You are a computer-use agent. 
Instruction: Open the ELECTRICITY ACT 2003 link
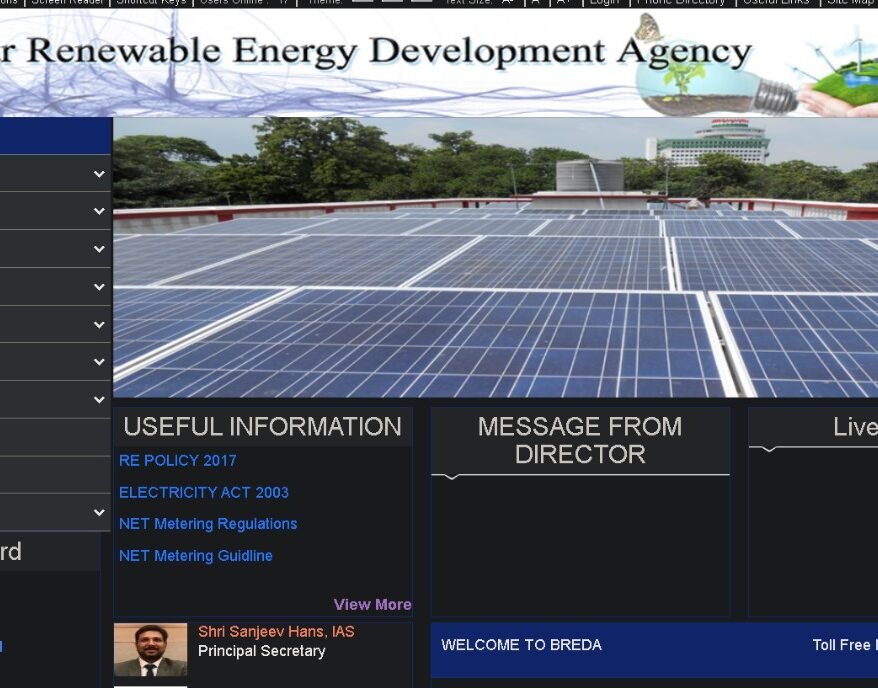(x=203, y=493)
